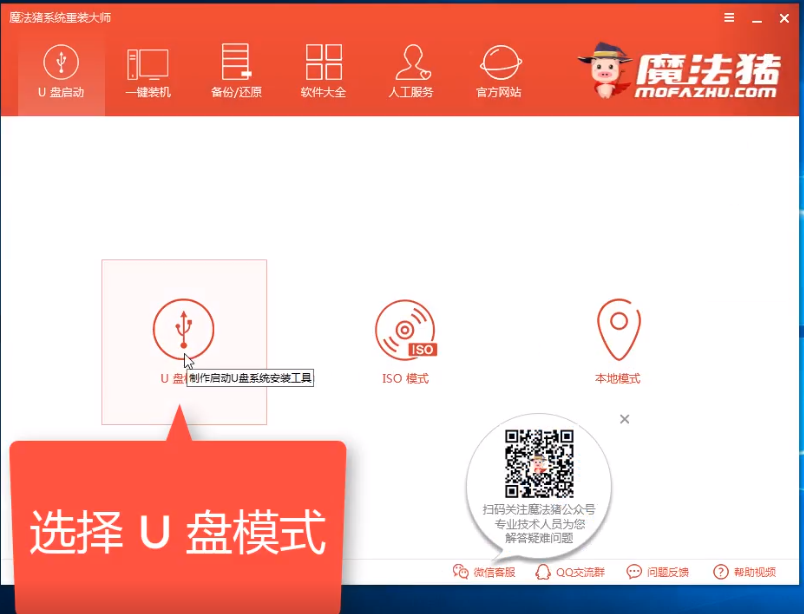This screenshot has width=804, height=614.
Task: Dismiss the QR code popup
Action: (x=625, y=419)
